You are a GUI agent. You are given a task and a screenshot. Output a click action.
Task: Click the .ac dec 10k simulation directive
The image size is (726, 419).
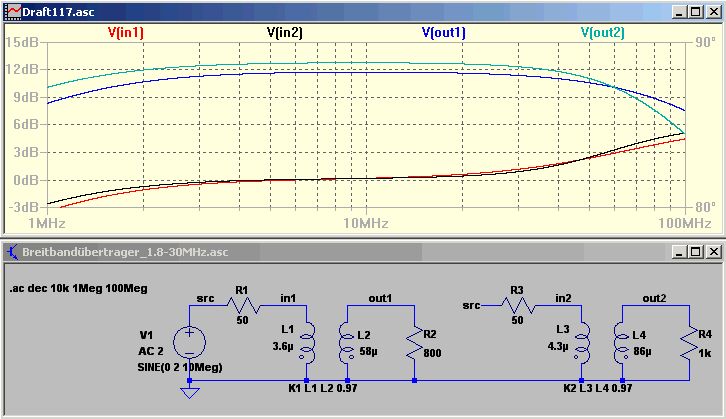point(78,288)
